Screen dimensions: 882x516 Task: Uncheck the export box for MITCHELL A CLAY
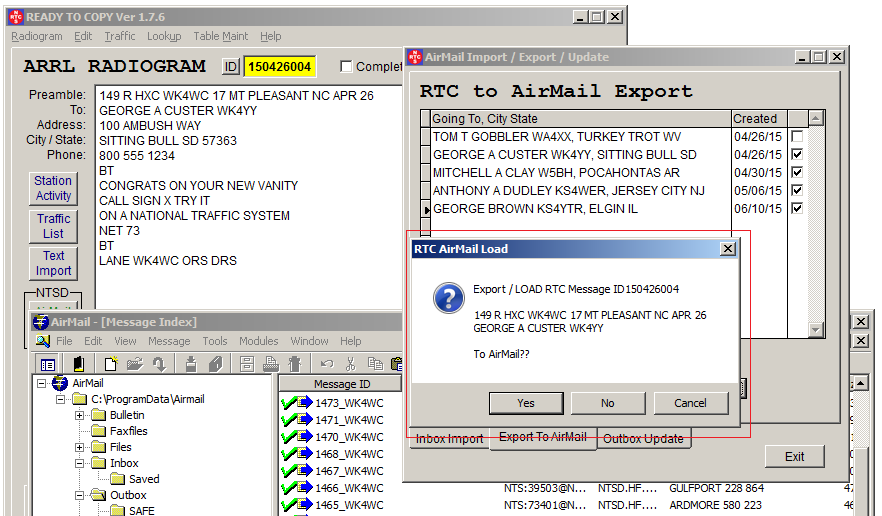pos(796,173)
